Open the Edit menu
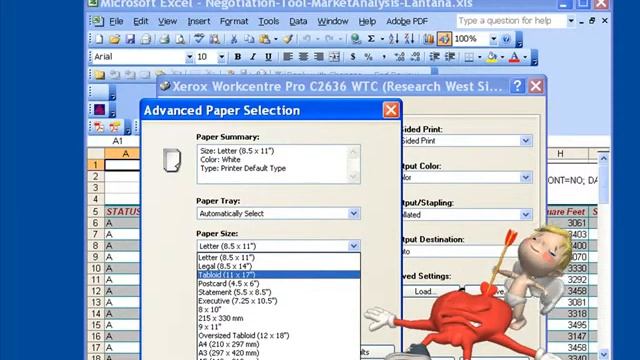The height and width of the screenshot is (360, 640). pos(140,21)
